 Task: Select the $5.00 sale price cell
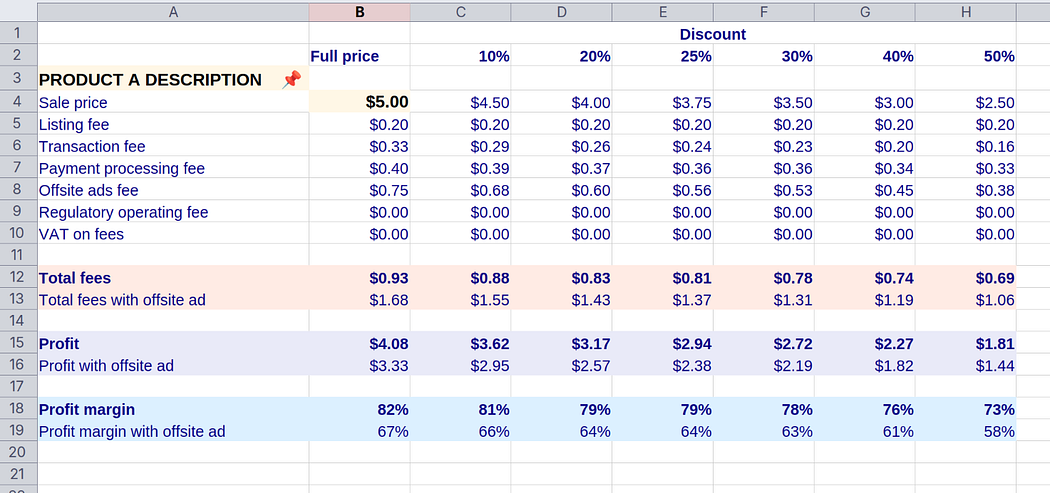(x=360, y=102)
